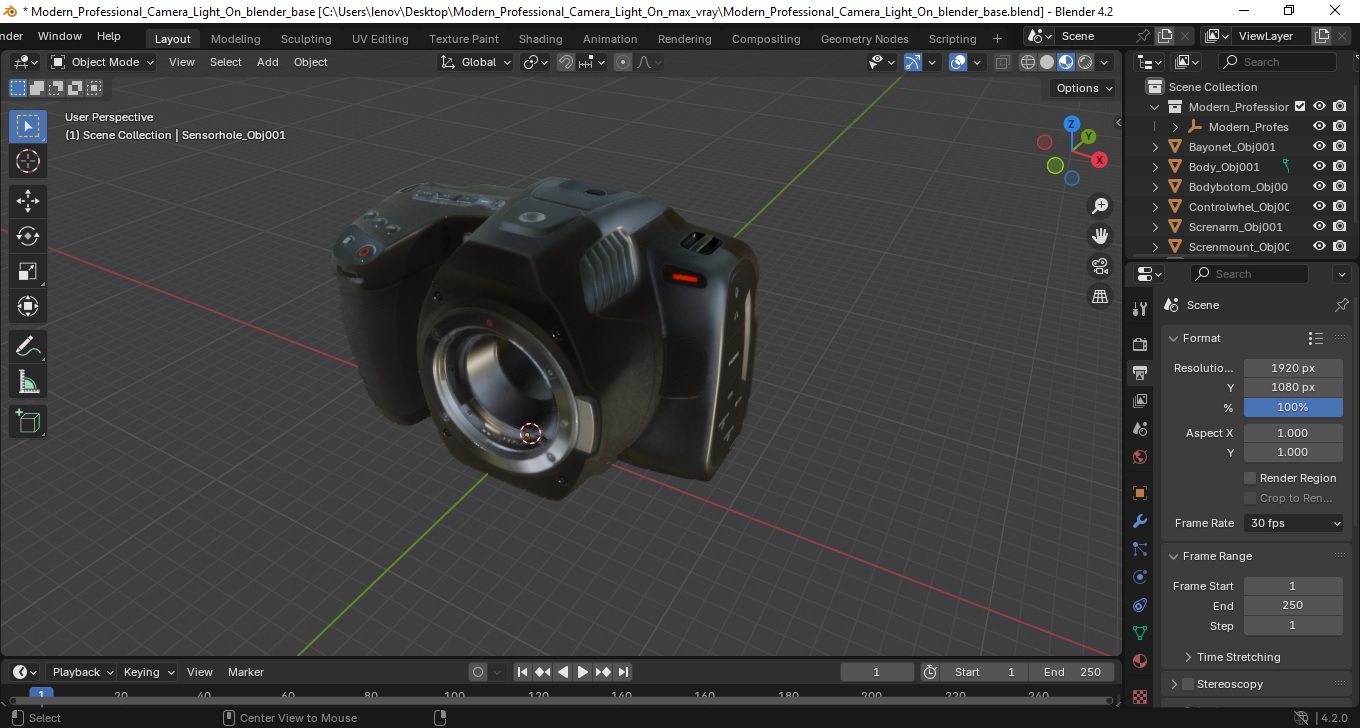Open the Physics properties tab

(x=1139, y=577)
